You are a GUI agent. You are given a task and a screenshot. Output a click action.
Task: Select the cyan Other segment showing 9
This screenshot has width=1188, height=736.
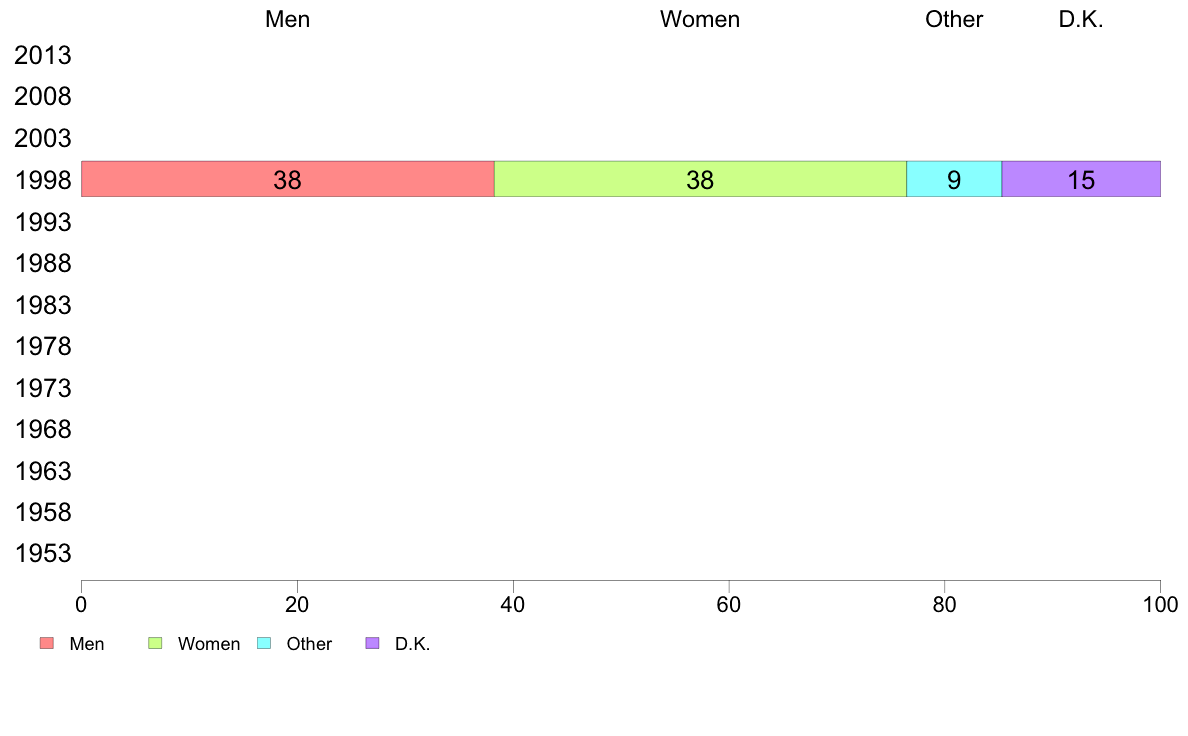point(954,179)
